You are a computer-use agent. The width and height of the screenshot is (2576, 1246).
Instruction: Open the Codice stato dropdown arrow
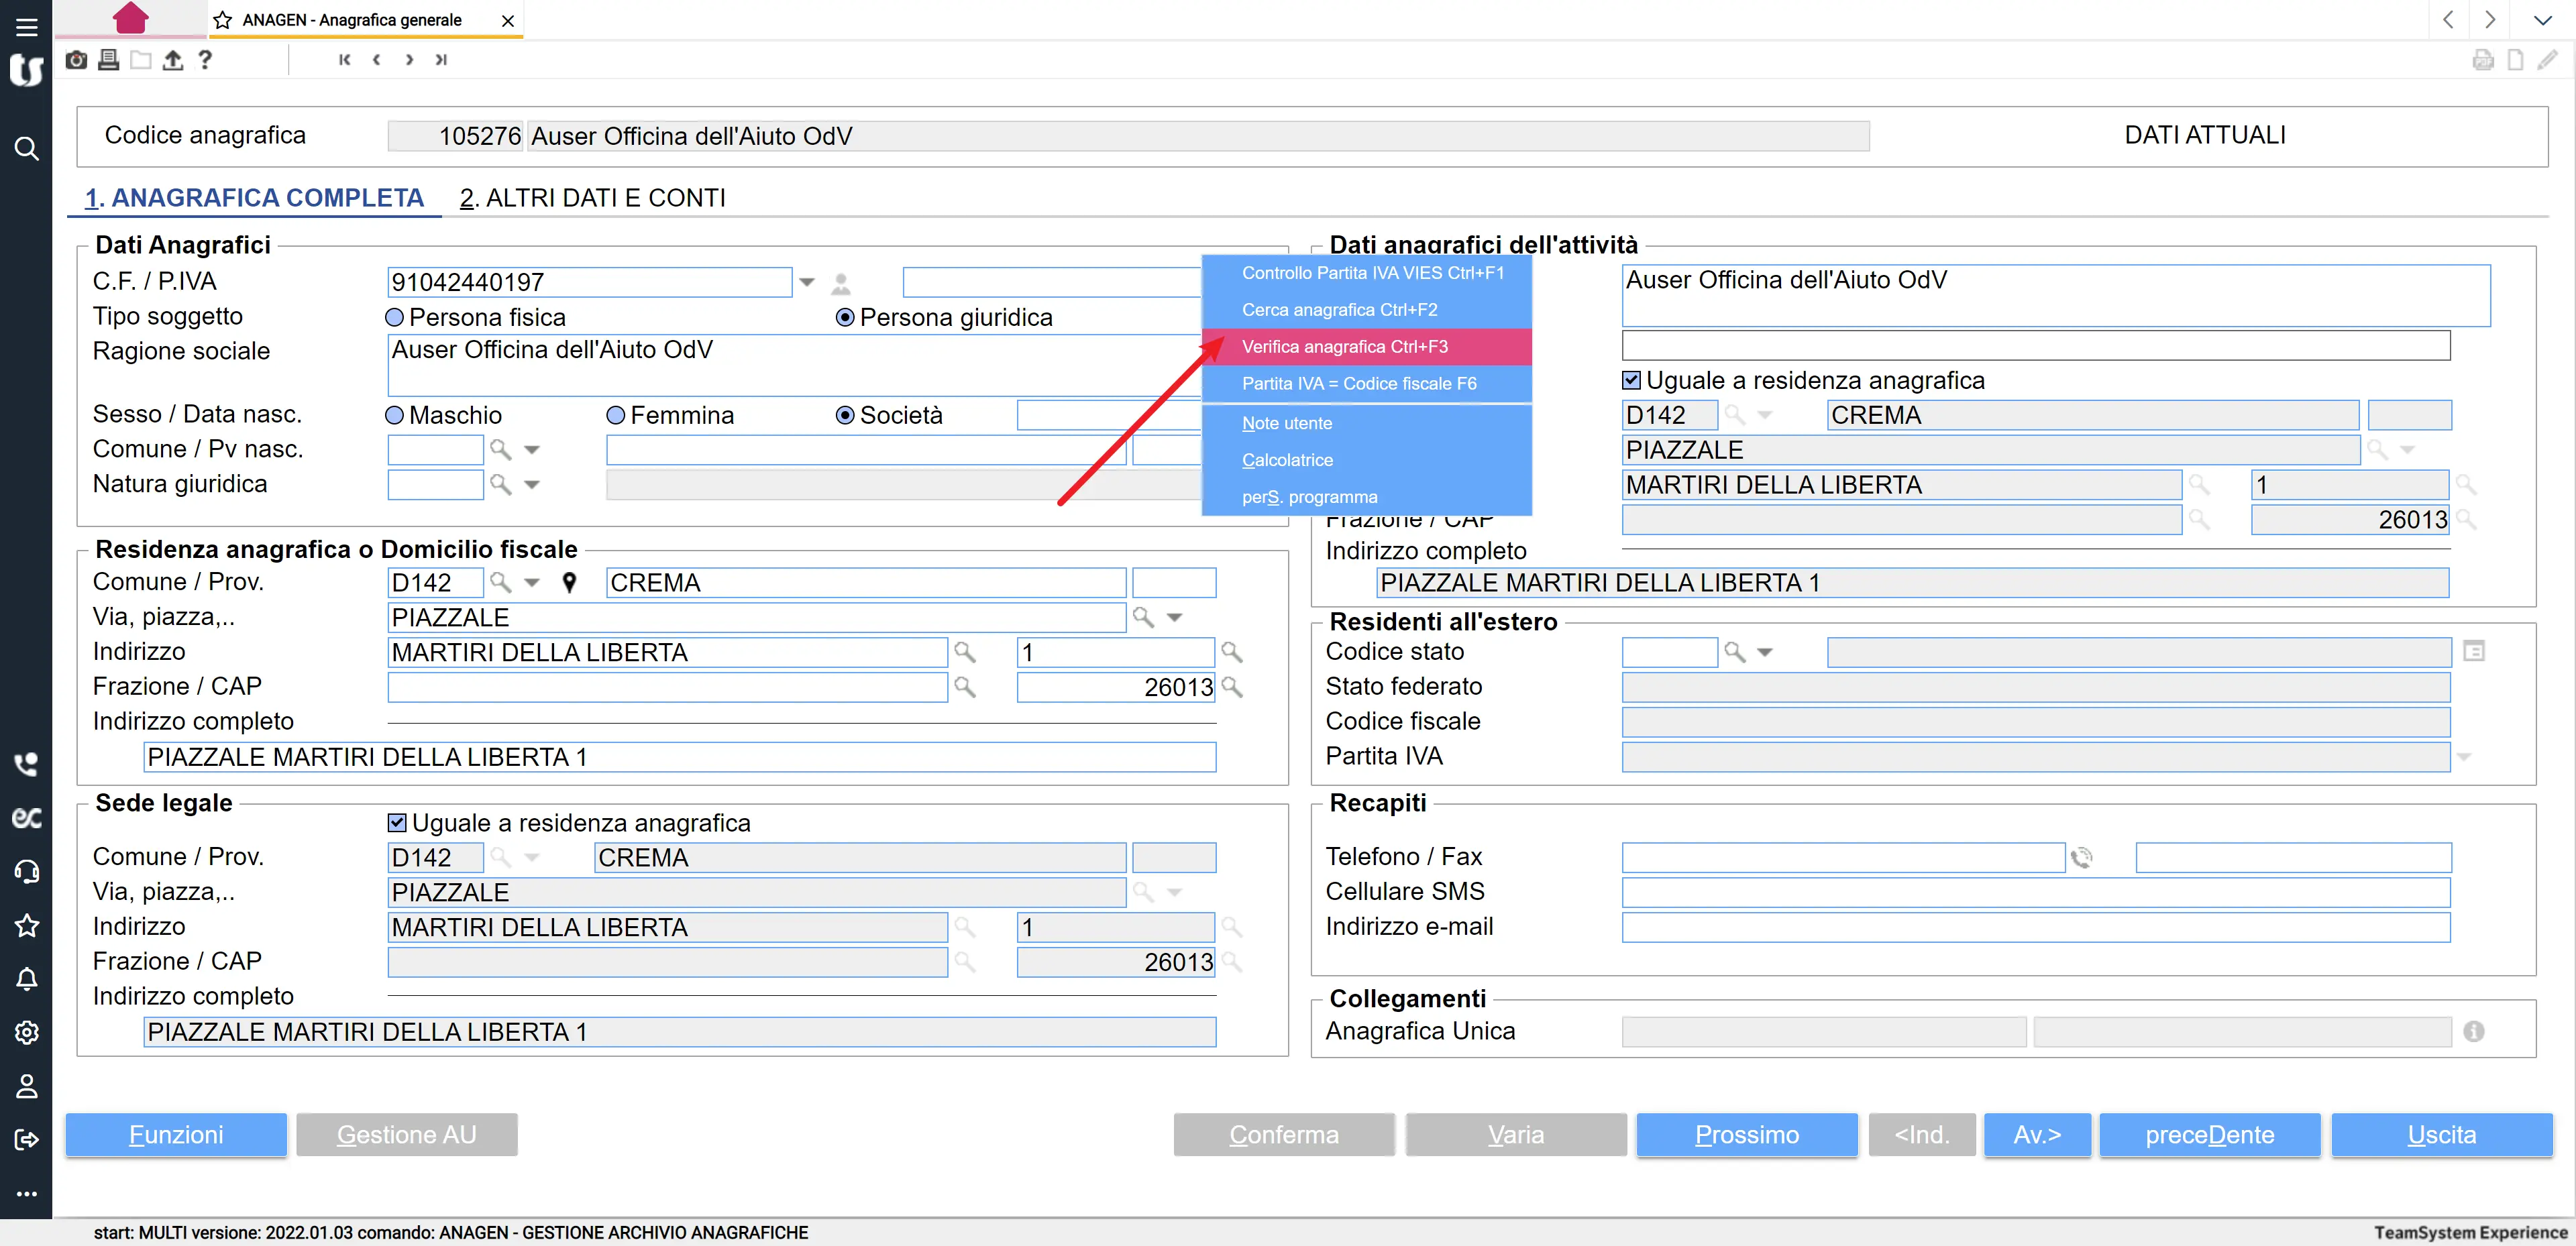[1765, 653]
